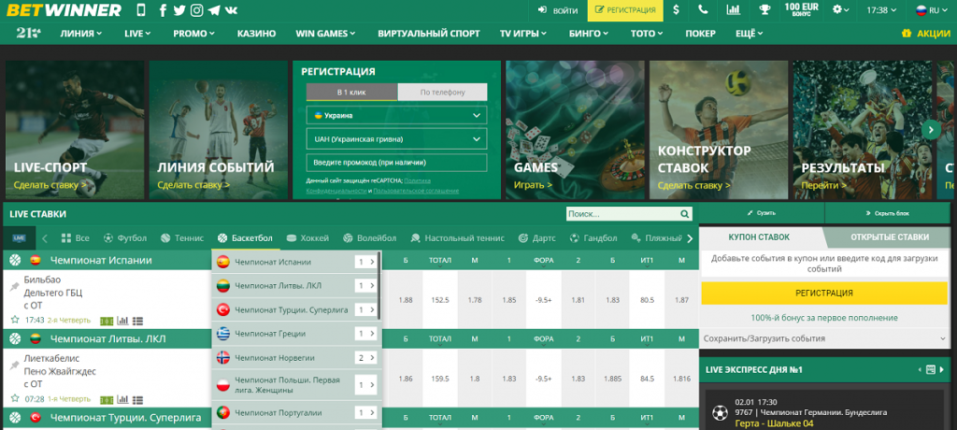
Task: Open the Facebook social link
Action: coord(162,10)
